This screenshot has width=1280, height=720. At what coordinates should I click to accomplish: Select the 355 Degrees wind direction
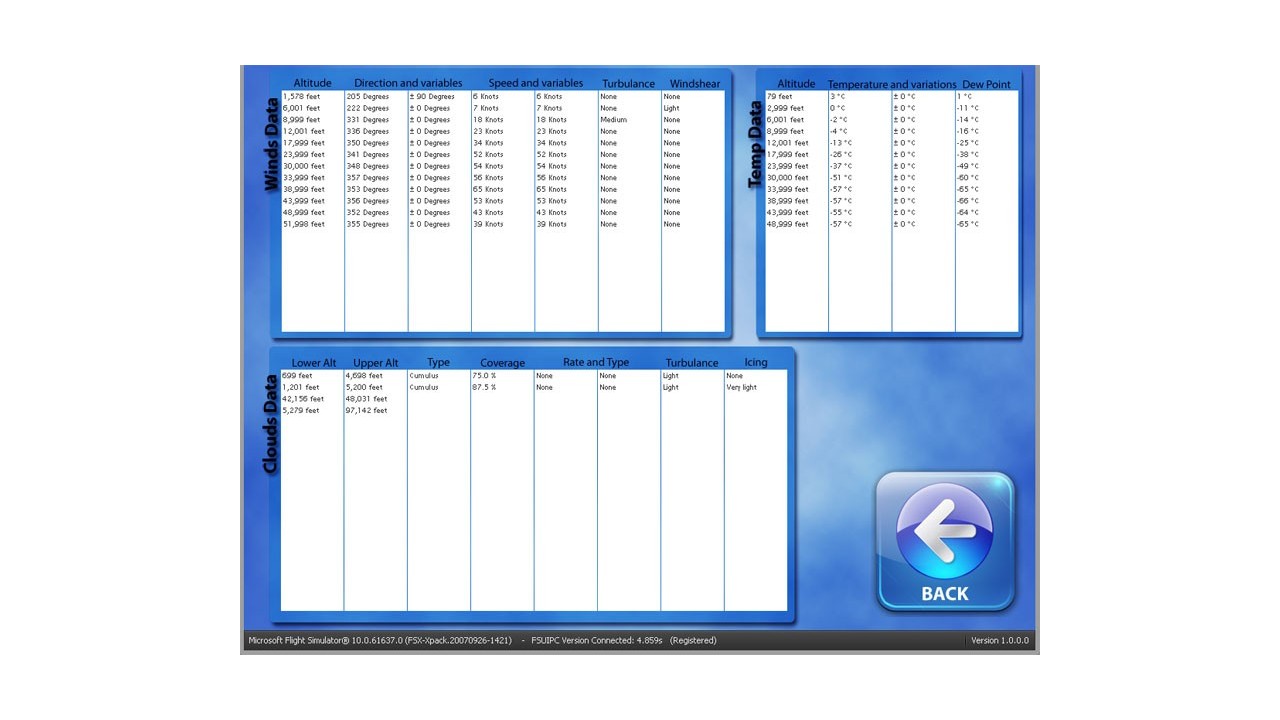click(368, 224)
